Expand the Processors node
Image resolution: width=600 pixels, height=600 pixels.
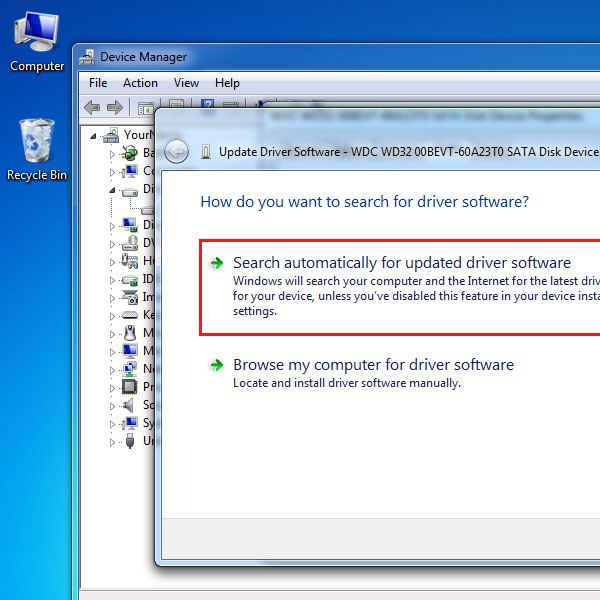[112, 388]
